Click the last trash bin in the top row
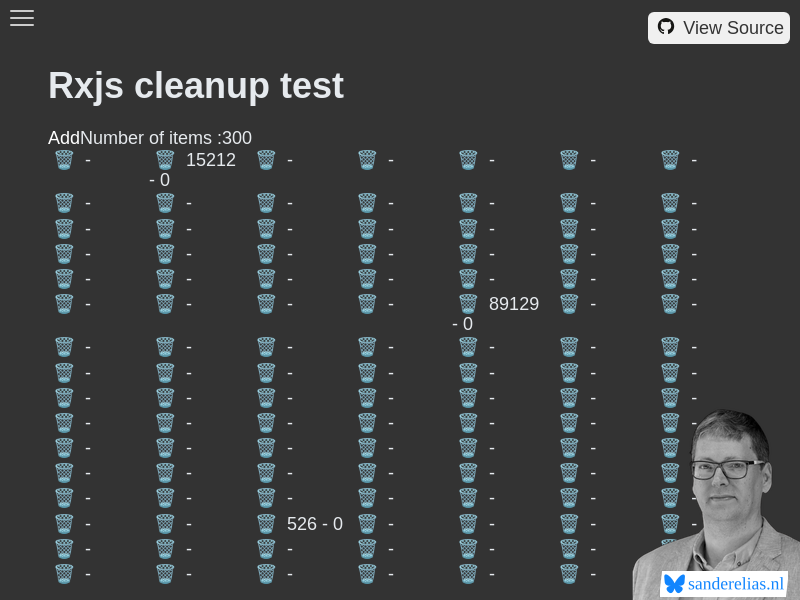Viewport: 800px width, 600px height. coord(669,159)
